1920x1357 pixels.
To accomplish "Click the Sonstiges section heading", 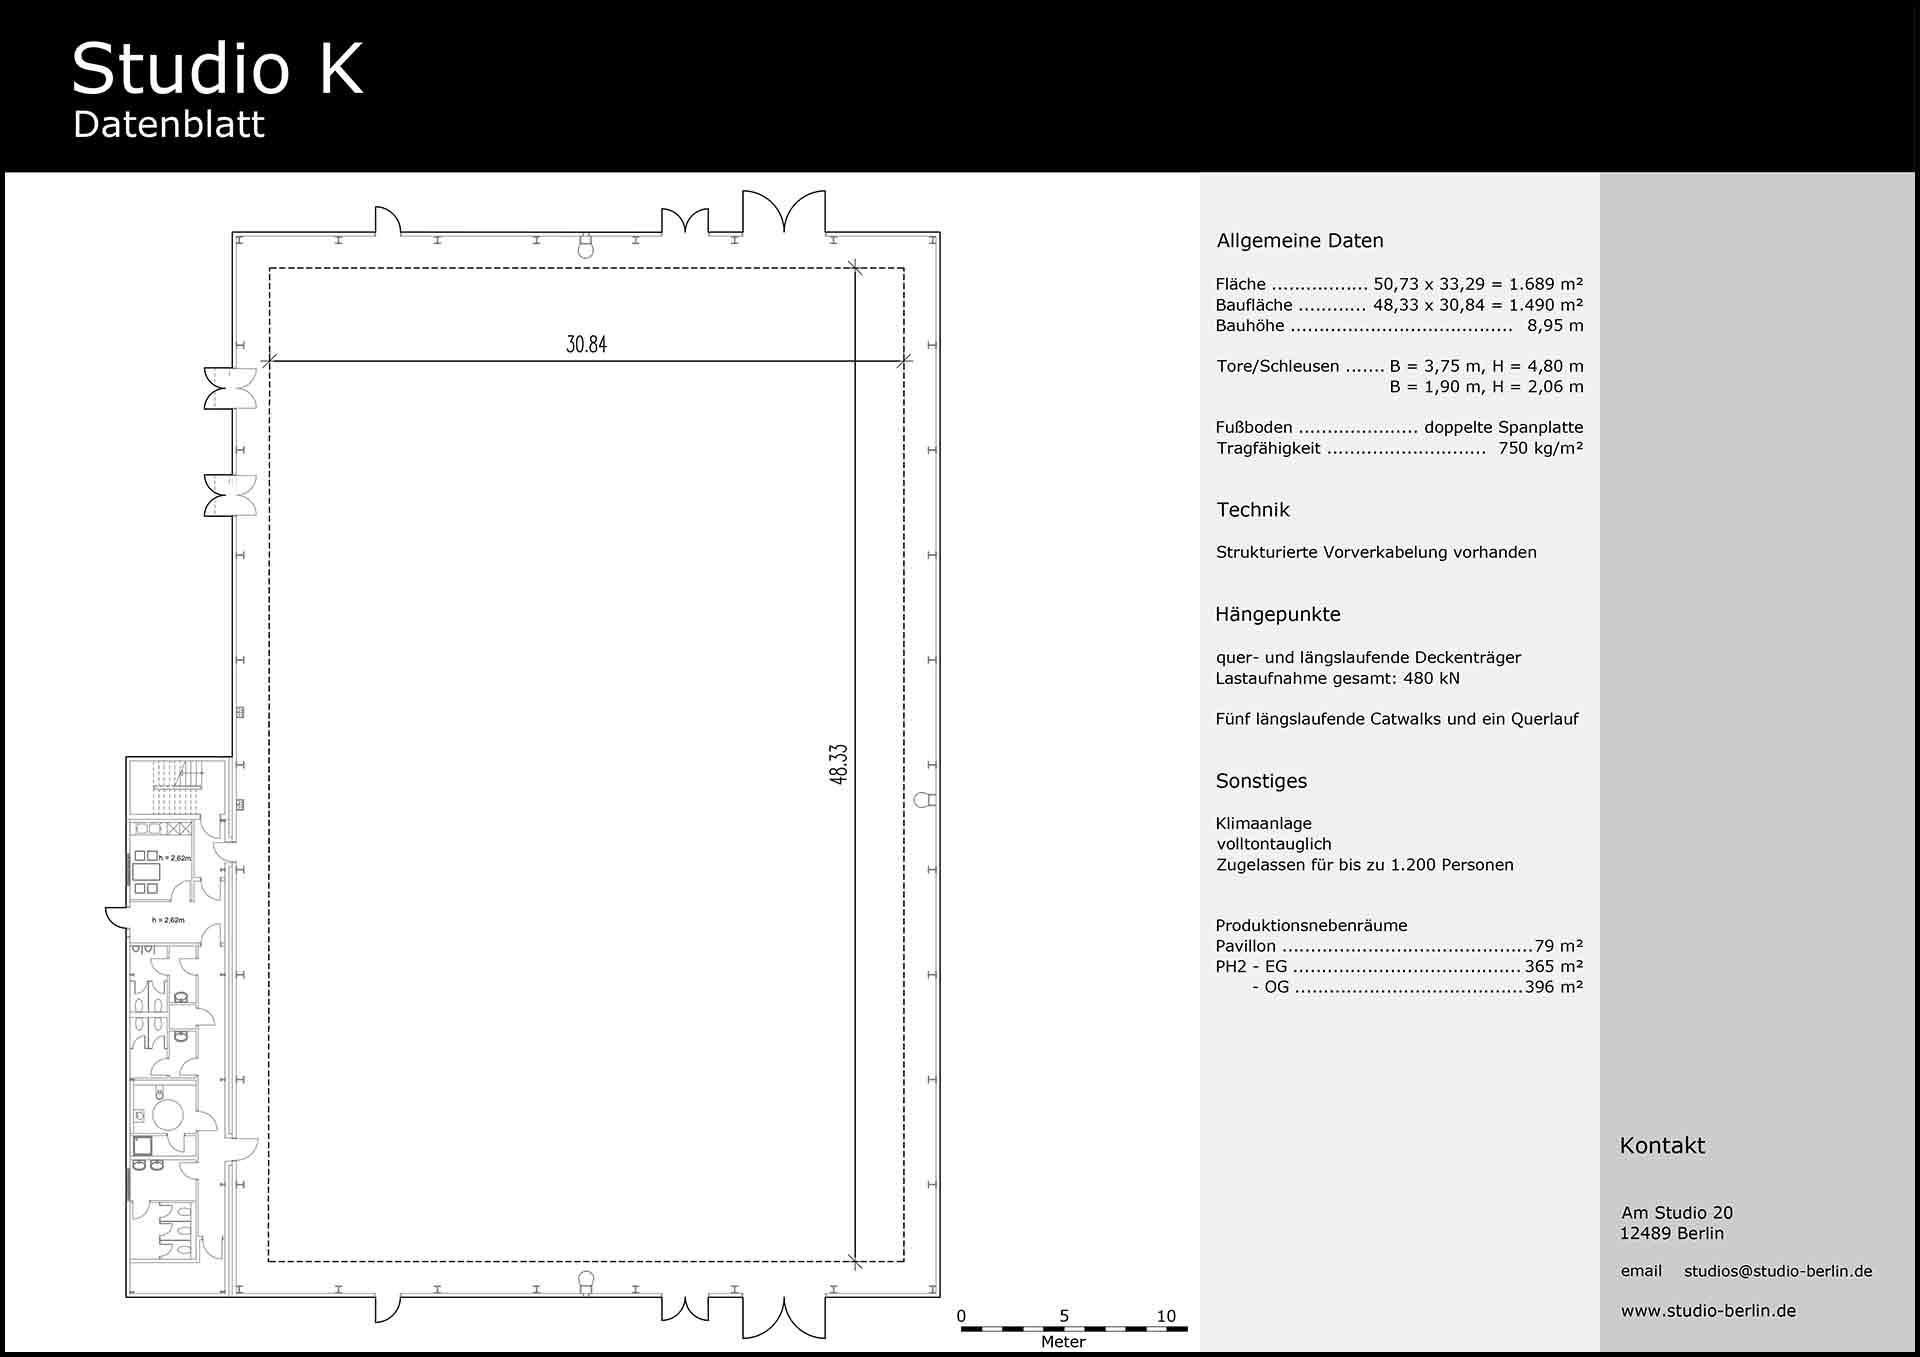I will pyautogui.click(x=1260, y=781).
